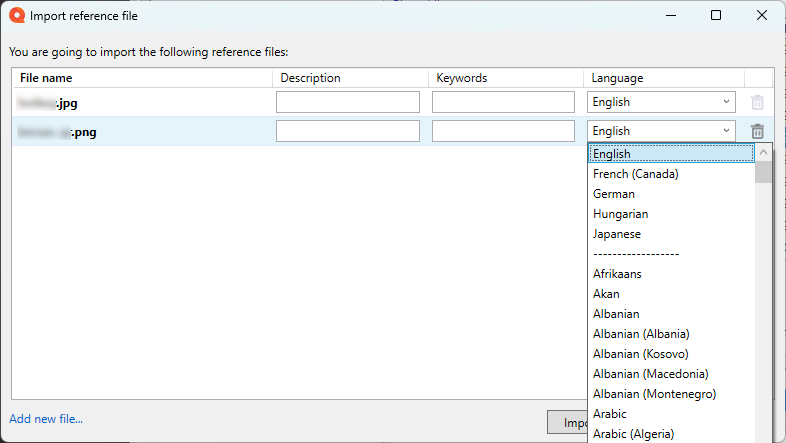Delete the .jpg file row with trash icon

[757, 102]
